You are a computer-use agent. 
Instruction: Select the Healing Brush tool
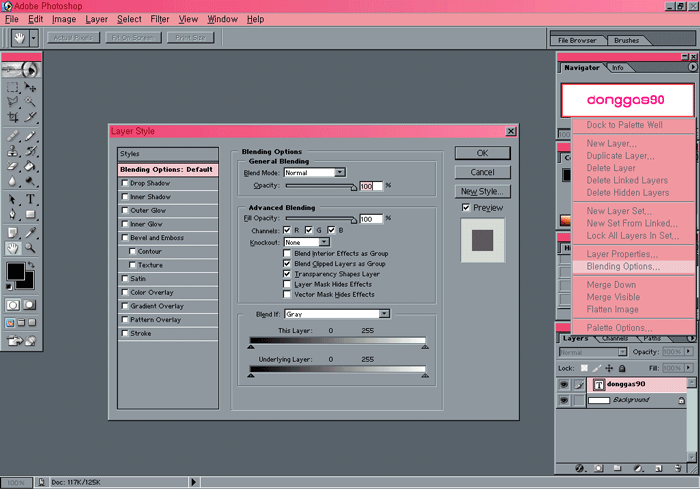[12, 135]
